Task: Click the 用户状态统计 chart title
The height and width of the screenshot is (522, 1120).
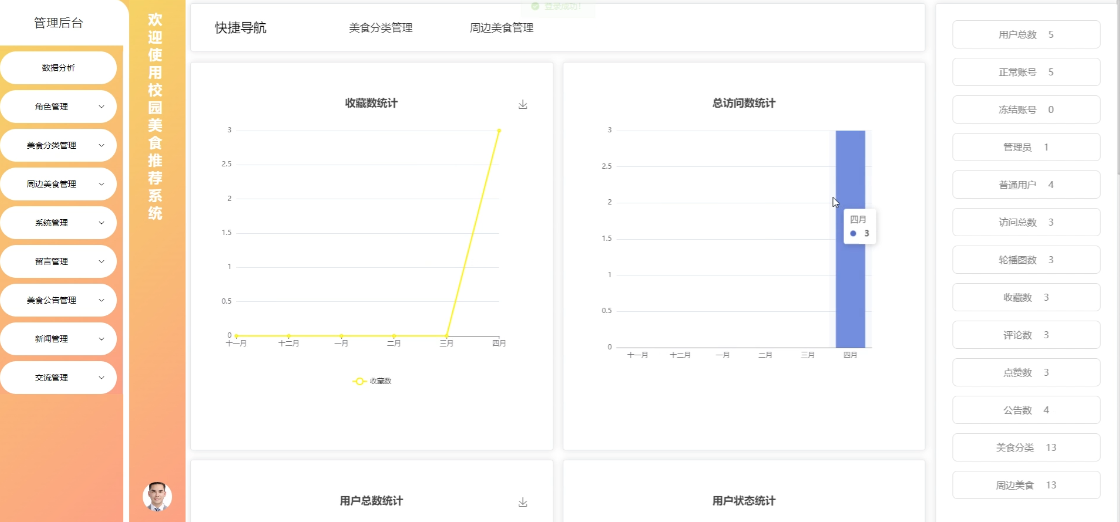Action: pos(744,501)
